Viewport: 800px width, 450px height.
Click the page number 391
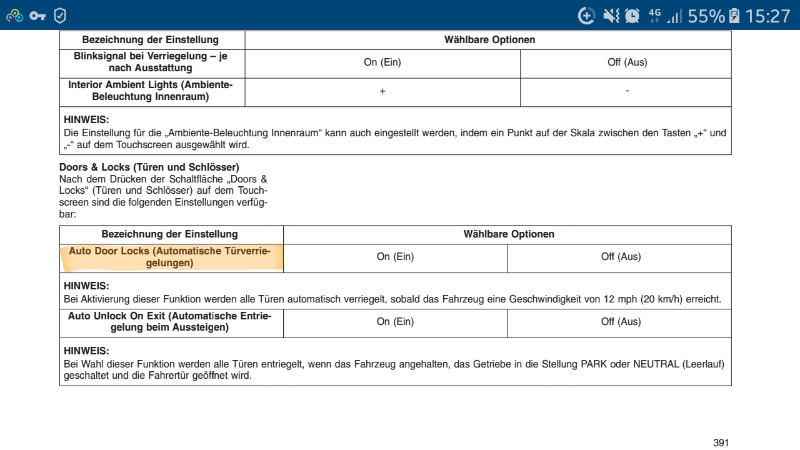721,442
